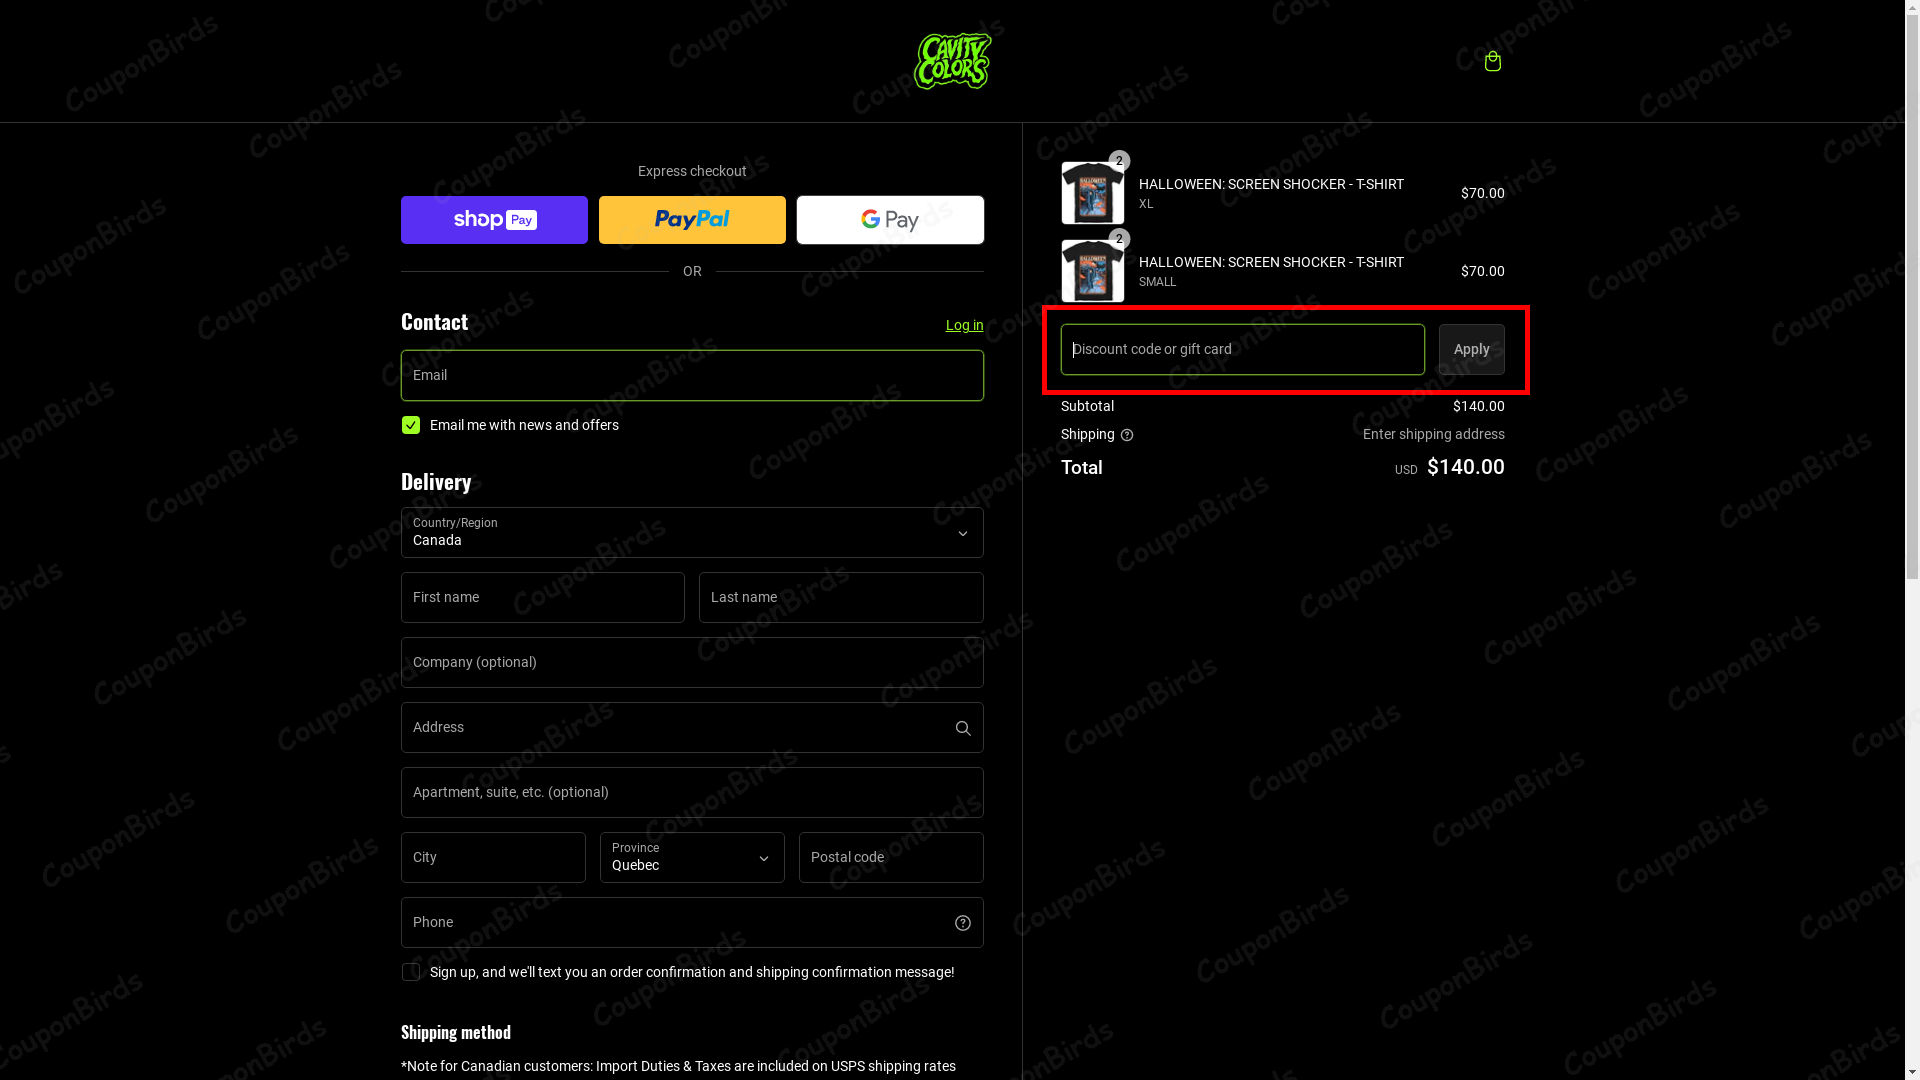
Task: Click the Small t-shirt product thumbnail
Action: 1092,271
